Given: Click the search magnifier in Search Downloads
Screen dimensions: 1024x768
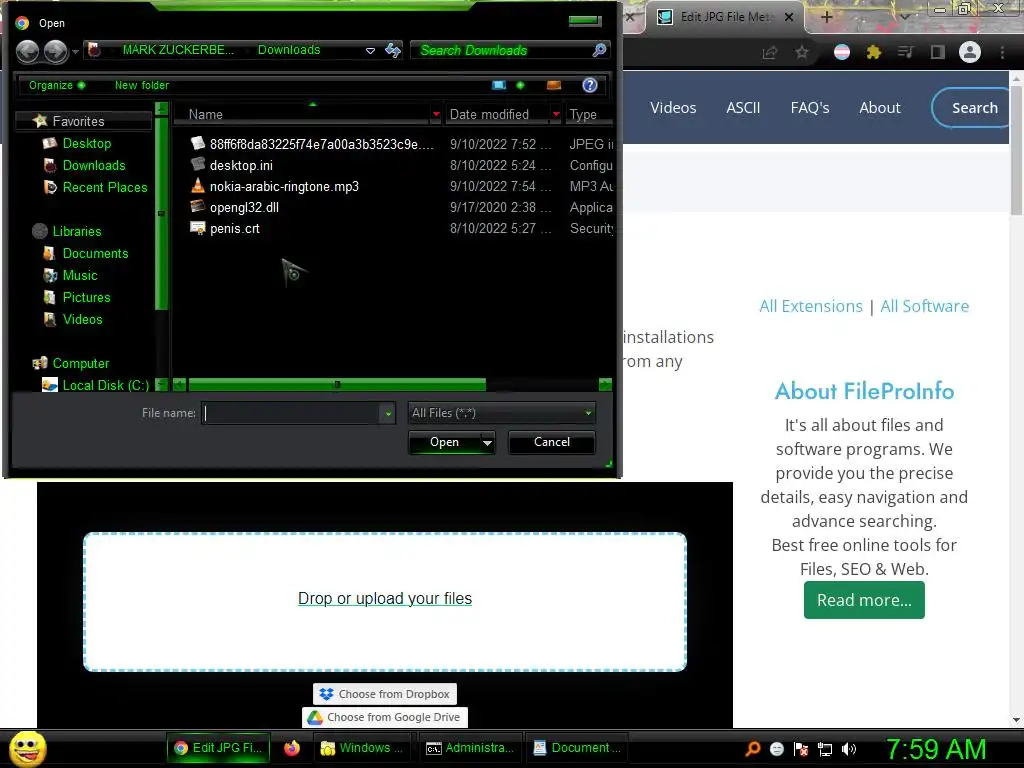Looking at the screenshot, I should click(x=599, y=50).
